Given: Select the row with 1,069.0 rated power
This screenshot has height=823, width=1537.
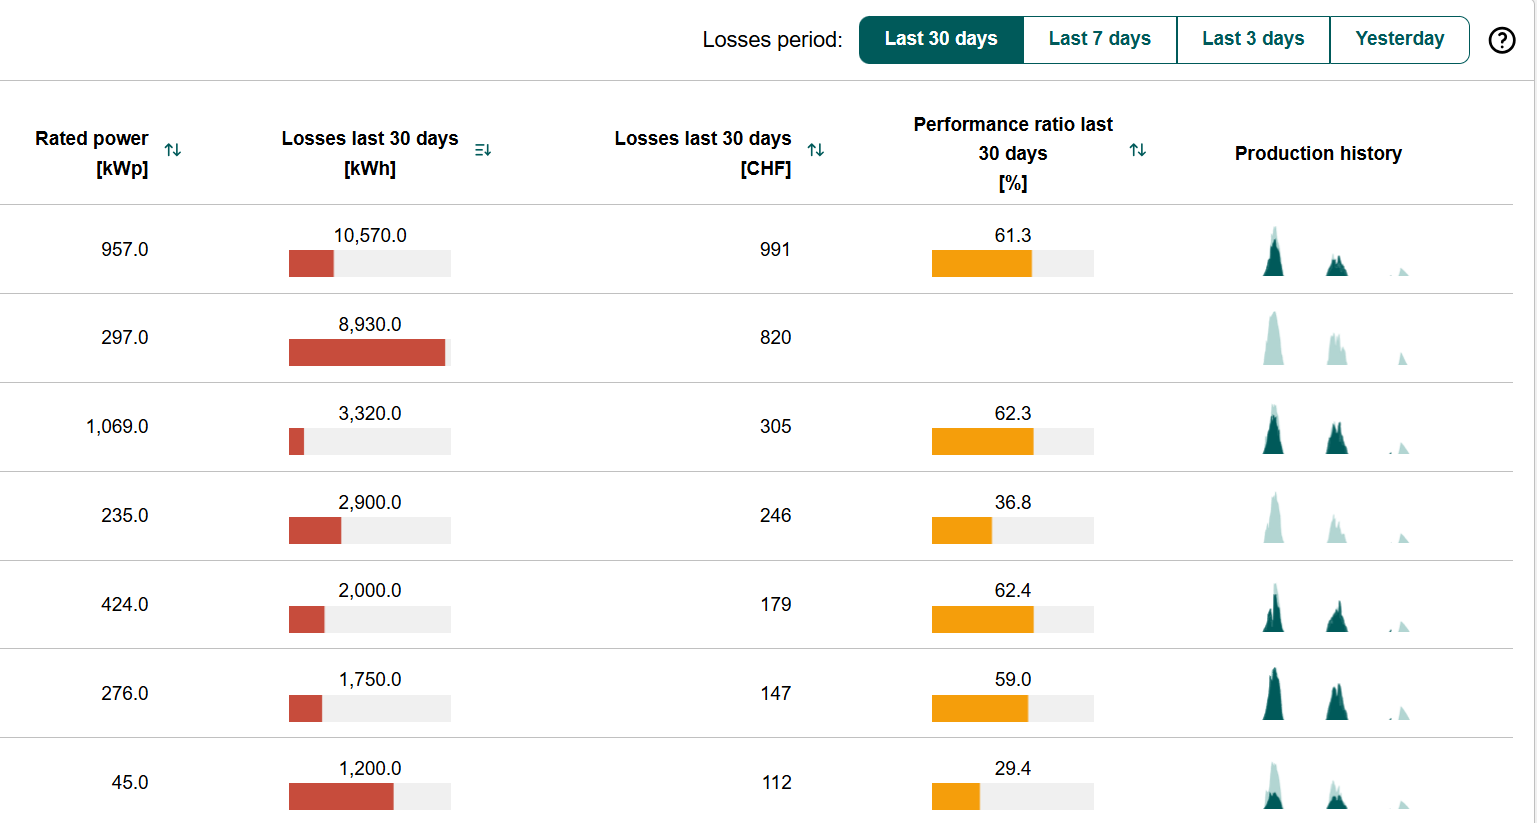Looking at the screenshot, I should [x=117, y=427].
